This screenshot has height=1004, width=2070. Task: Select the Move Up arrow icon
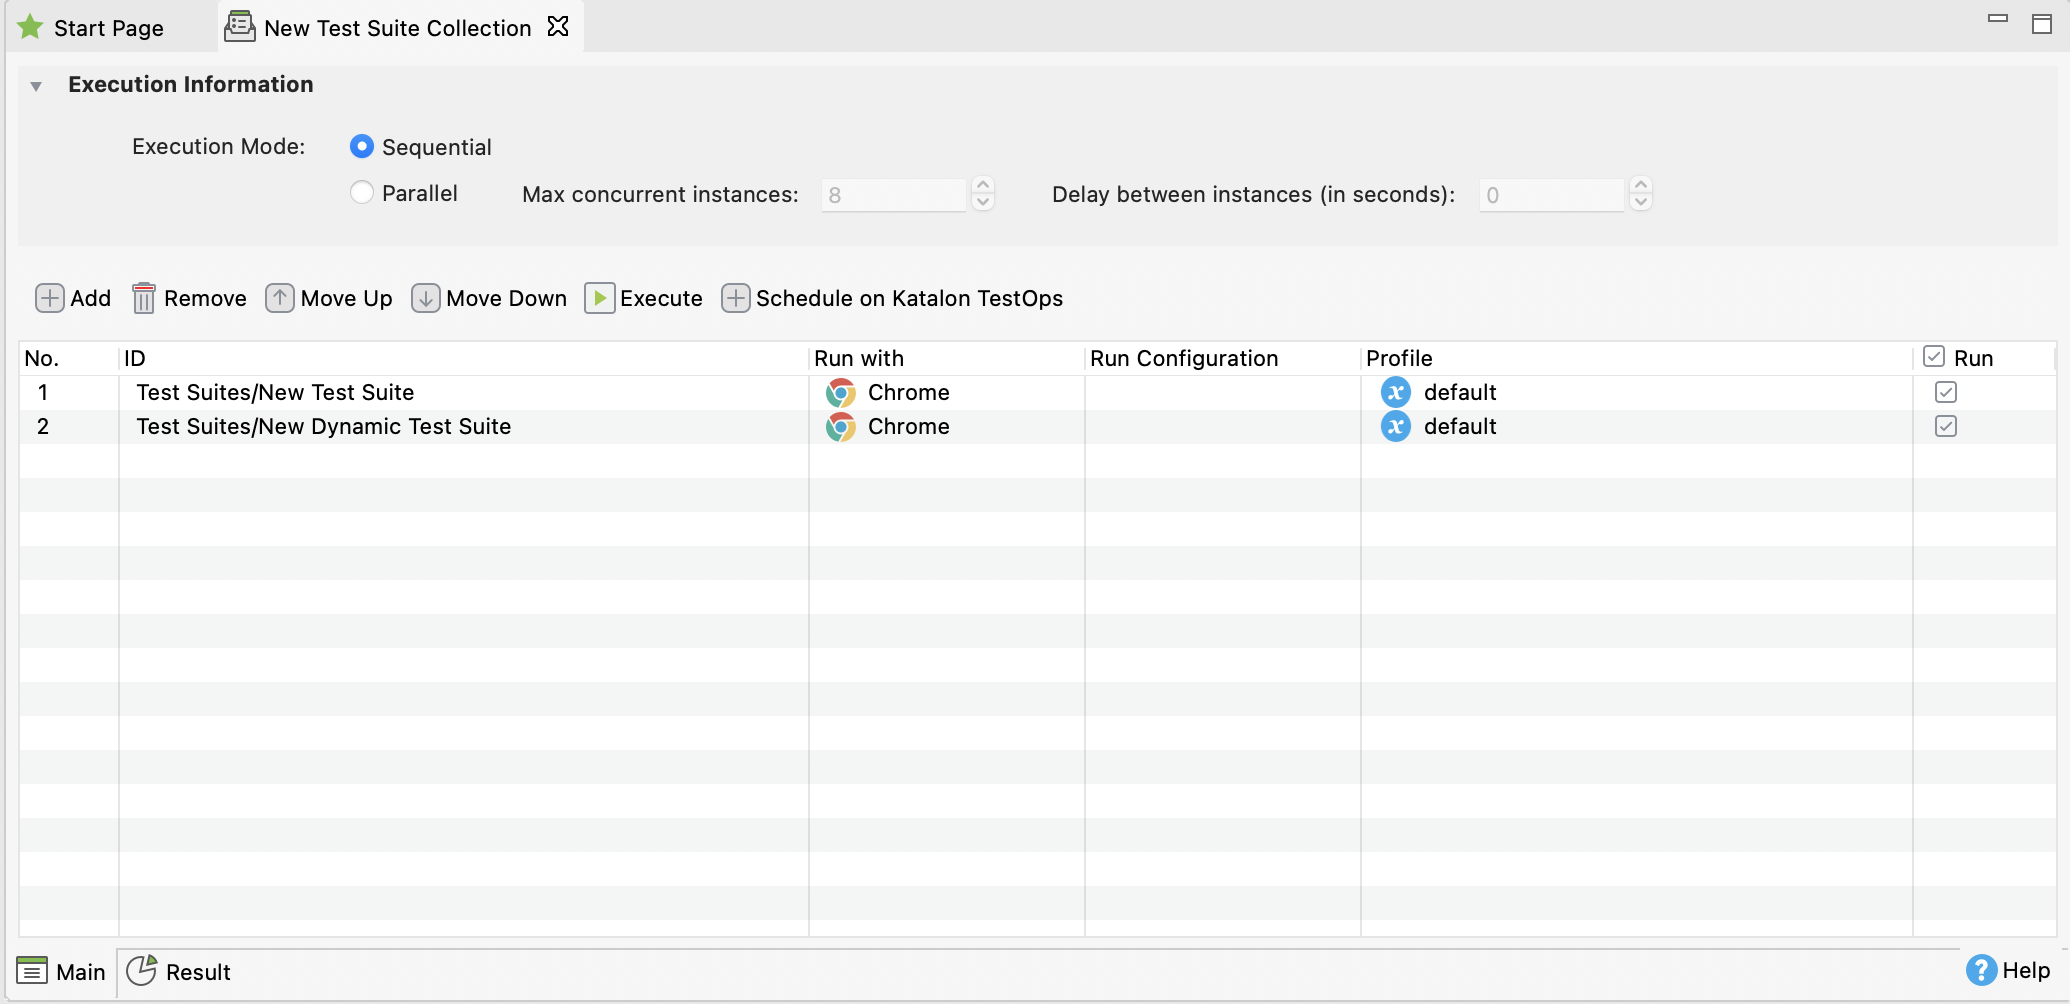[x=280, y=298]
